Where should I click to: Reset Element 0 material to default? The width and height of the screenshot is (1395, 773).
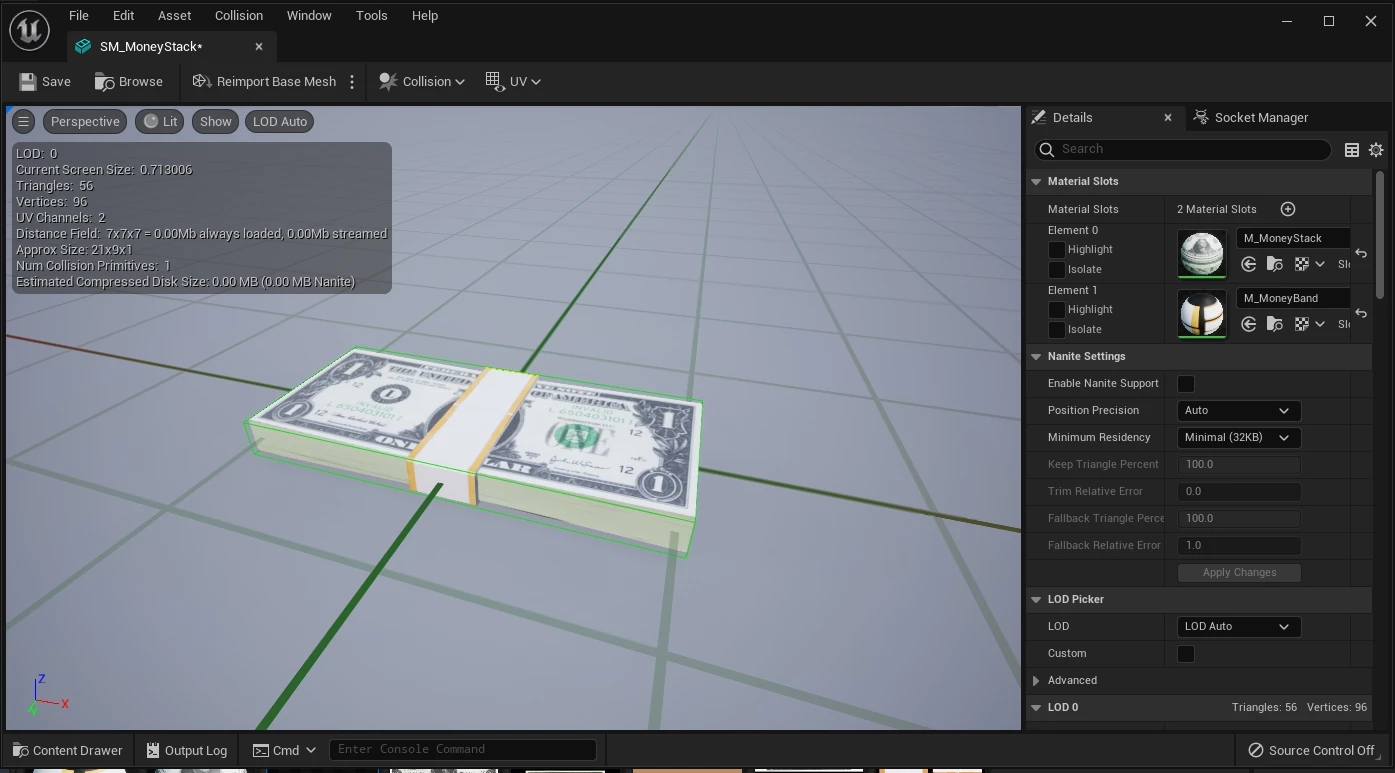(x=1361, y=254)
